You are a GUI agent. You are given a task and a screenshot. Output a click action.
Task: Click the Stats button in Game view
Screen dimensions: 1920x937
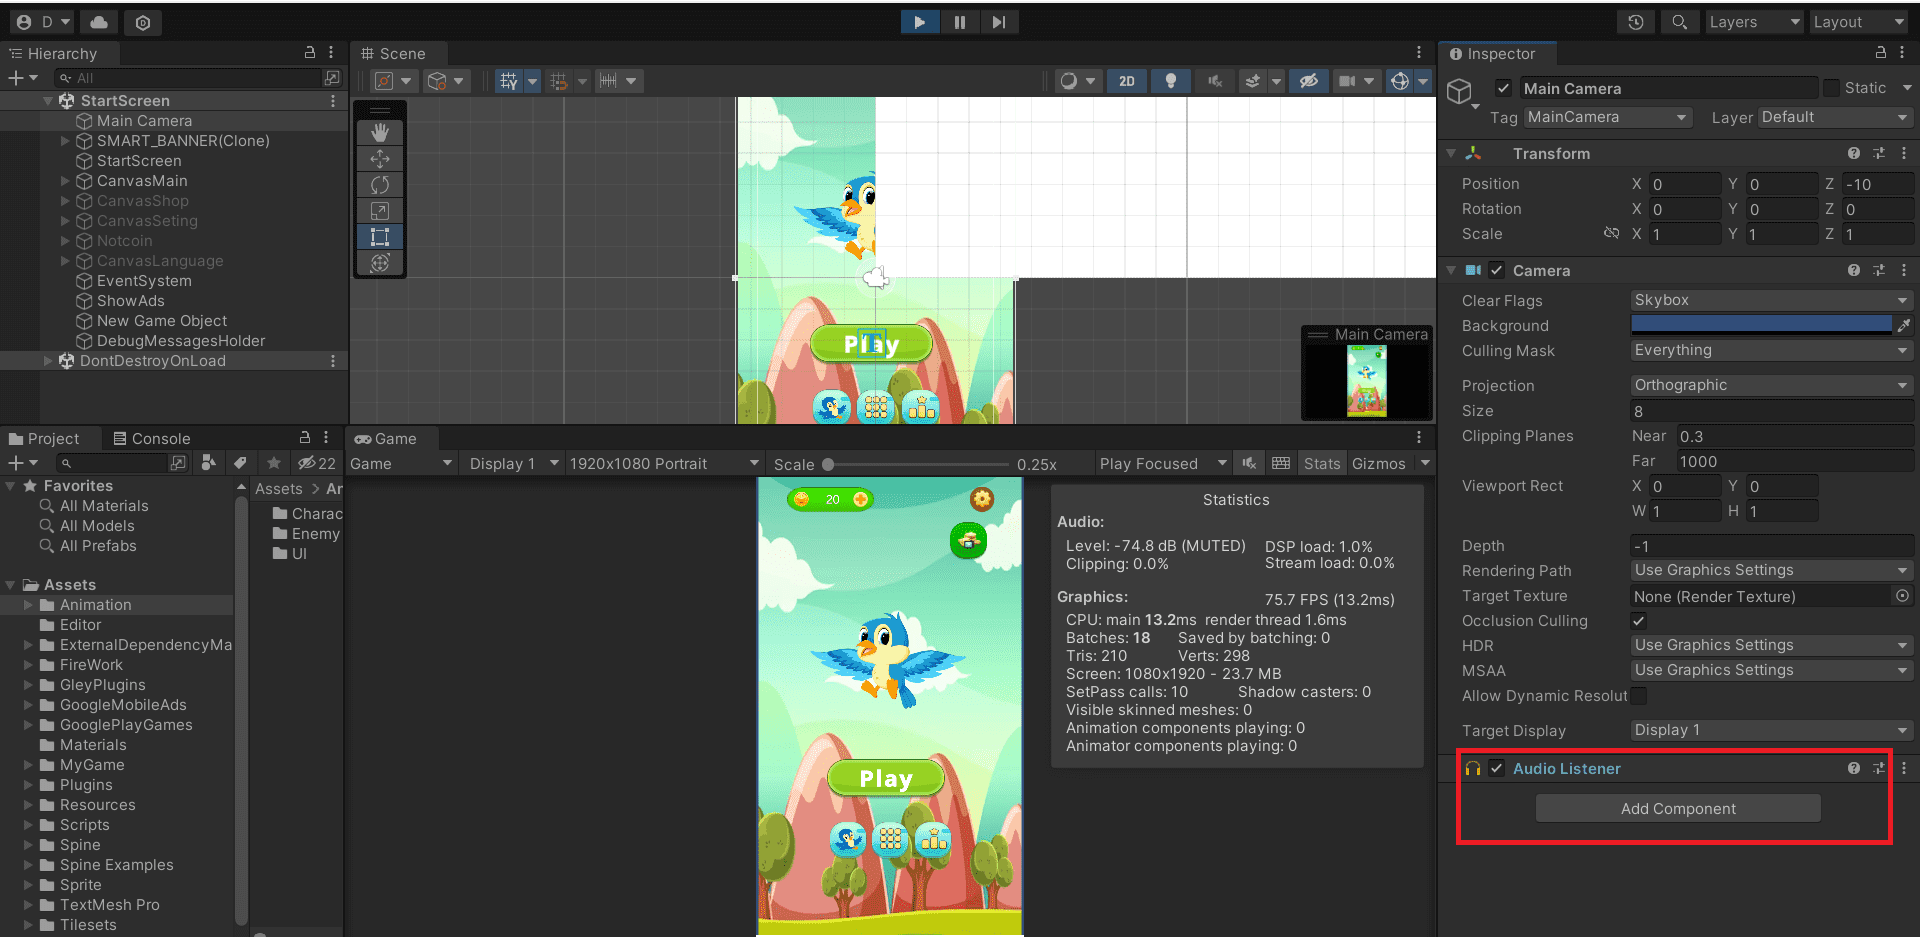[x=1321, y=464]
